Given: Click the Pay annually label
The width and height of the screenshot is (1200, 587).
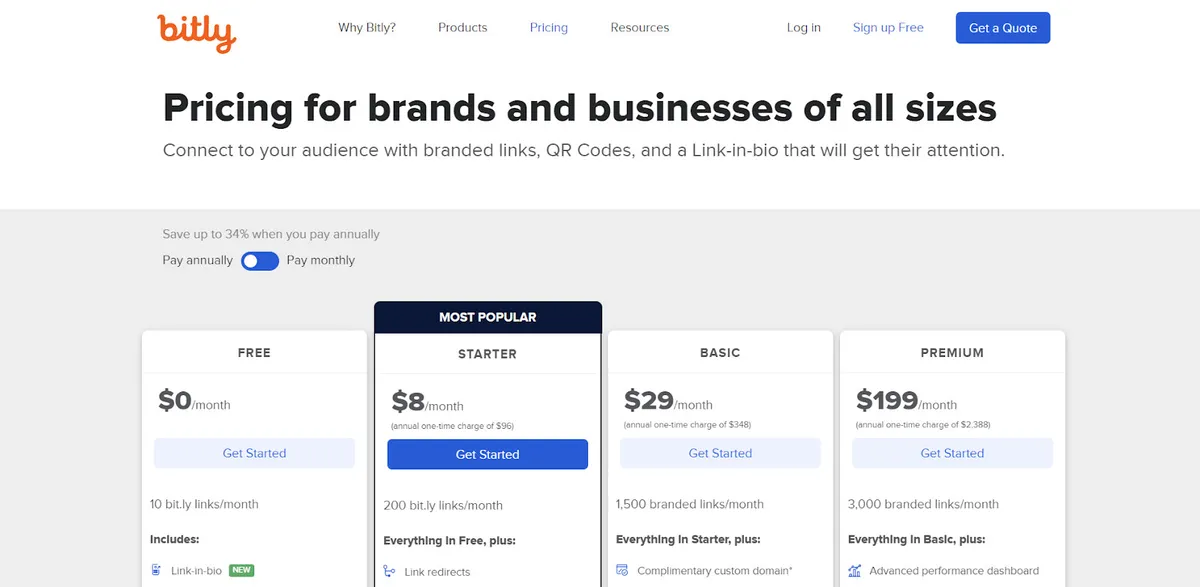Looking at the screenshot, I should click(x=196, y=260).
